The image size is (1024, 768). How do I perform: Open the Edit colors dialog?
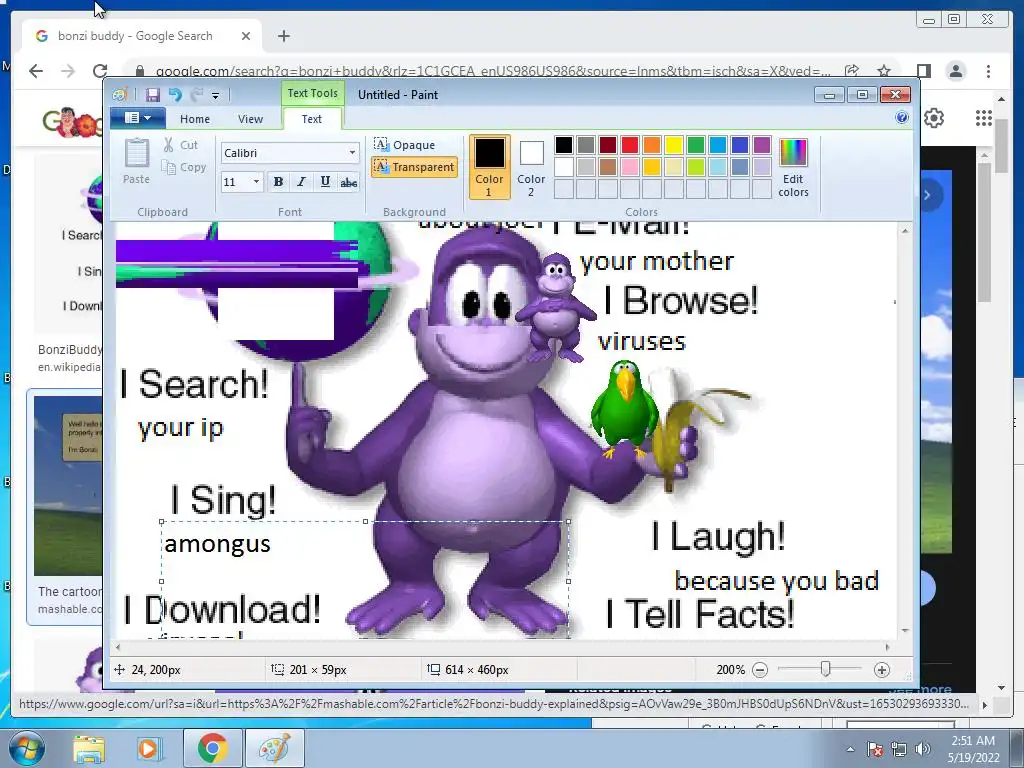pos(793,167)
